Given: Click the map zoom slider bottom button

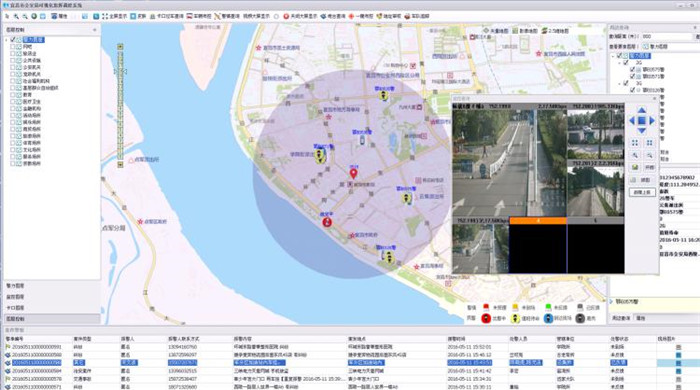Looking at the screenshot, I should 120,165.
